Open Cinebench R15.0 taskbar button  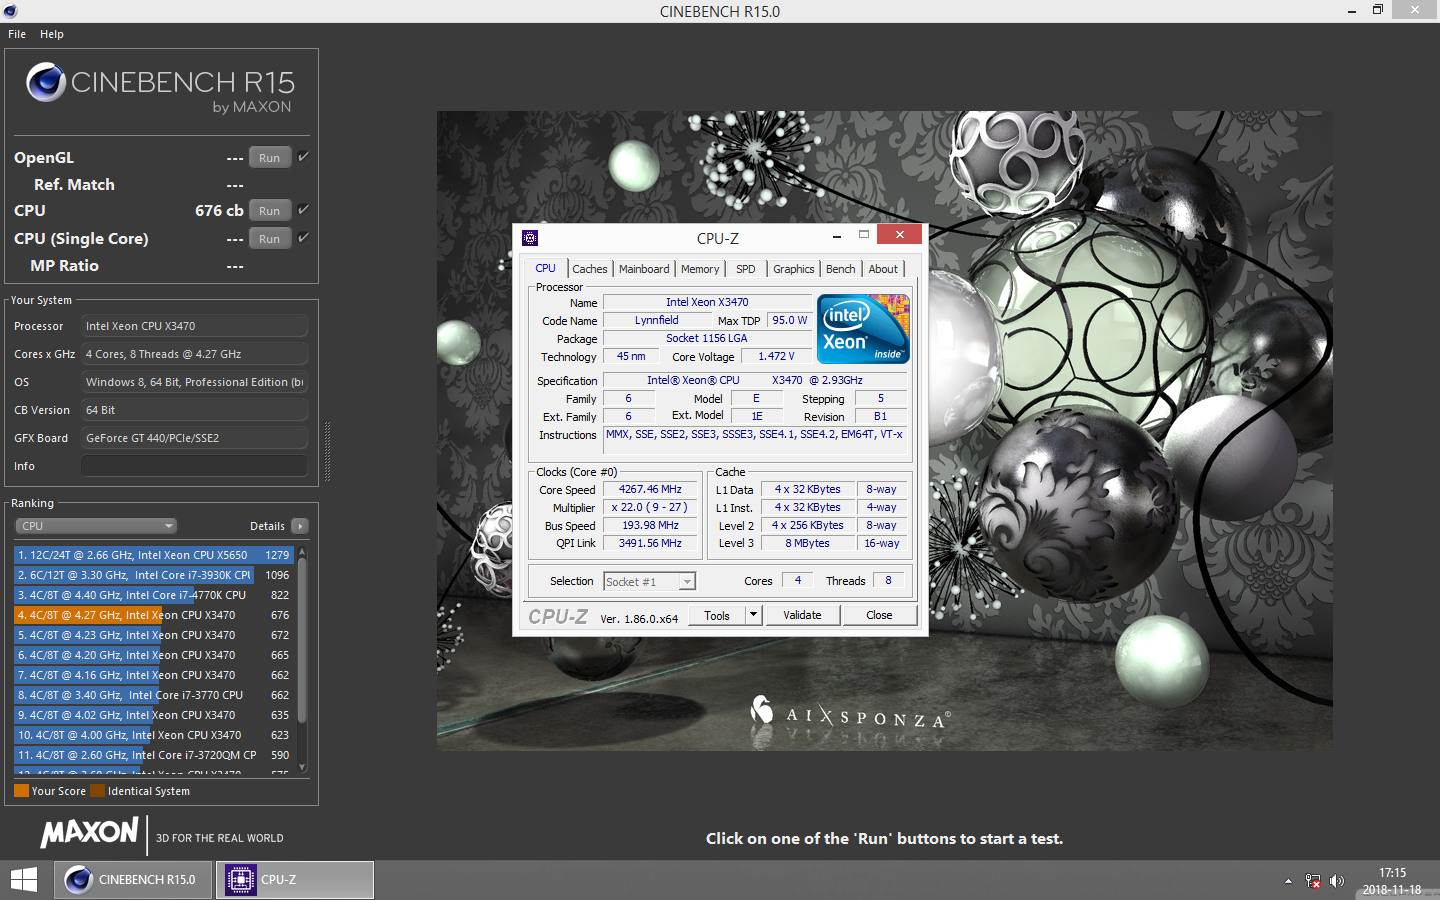(131, 880)
